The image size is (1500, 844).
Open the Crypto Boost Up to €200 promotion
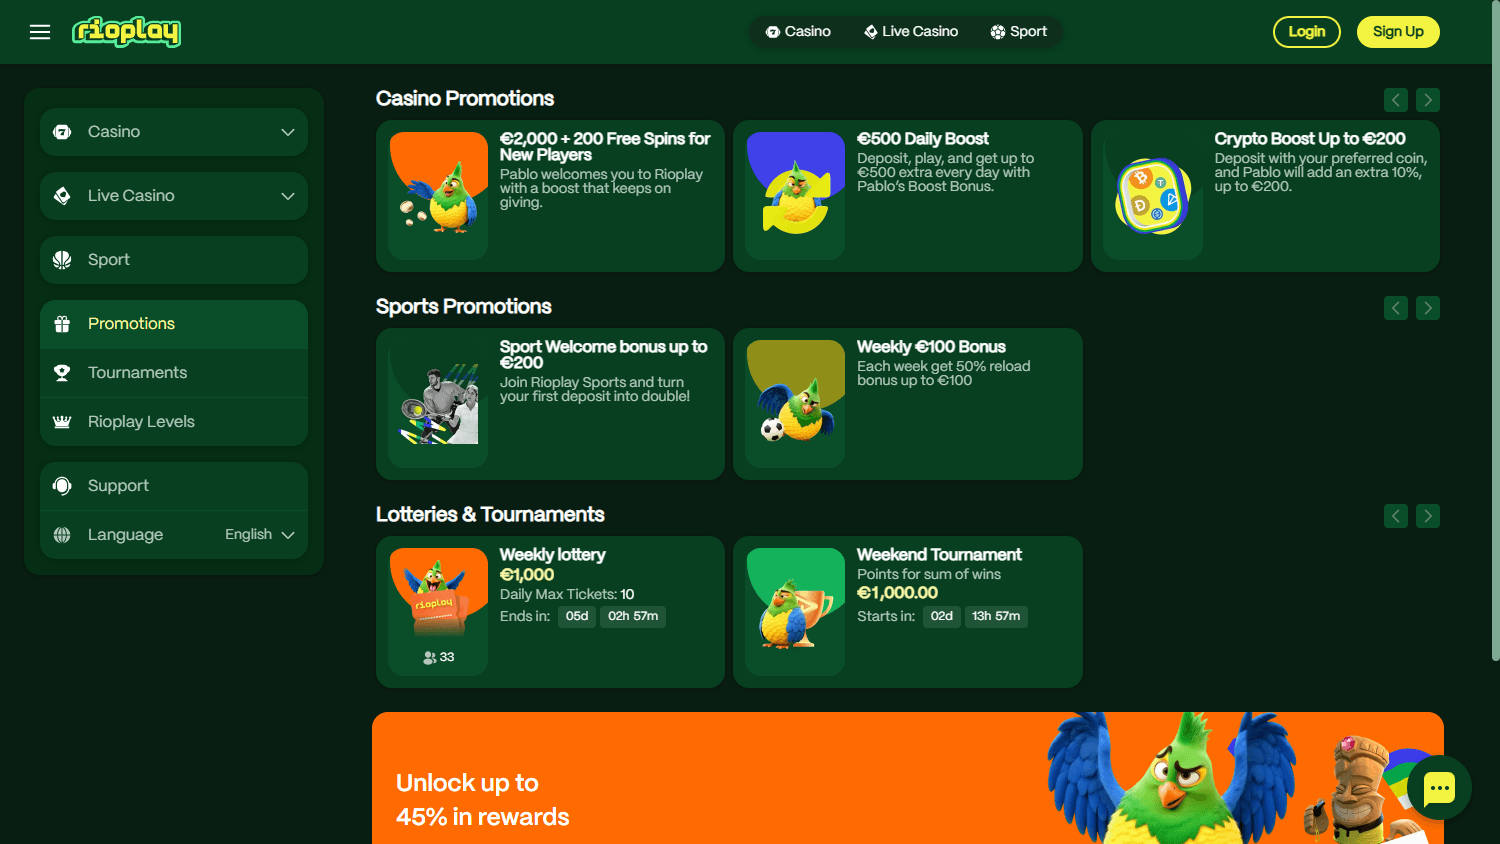1265,196
